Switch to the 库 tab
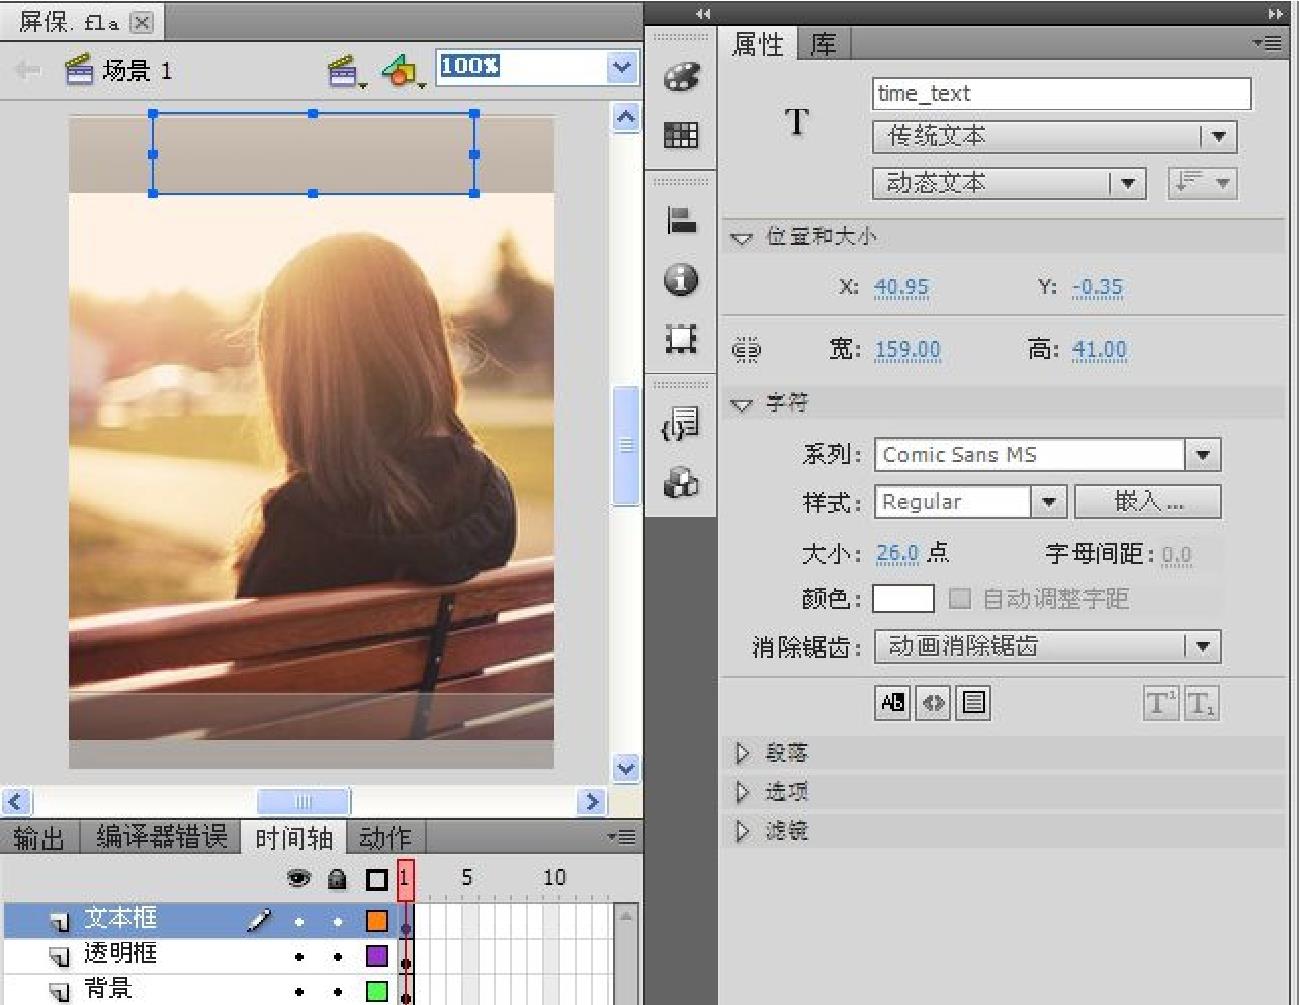Screen dimensions: 1299x1005 823,45
